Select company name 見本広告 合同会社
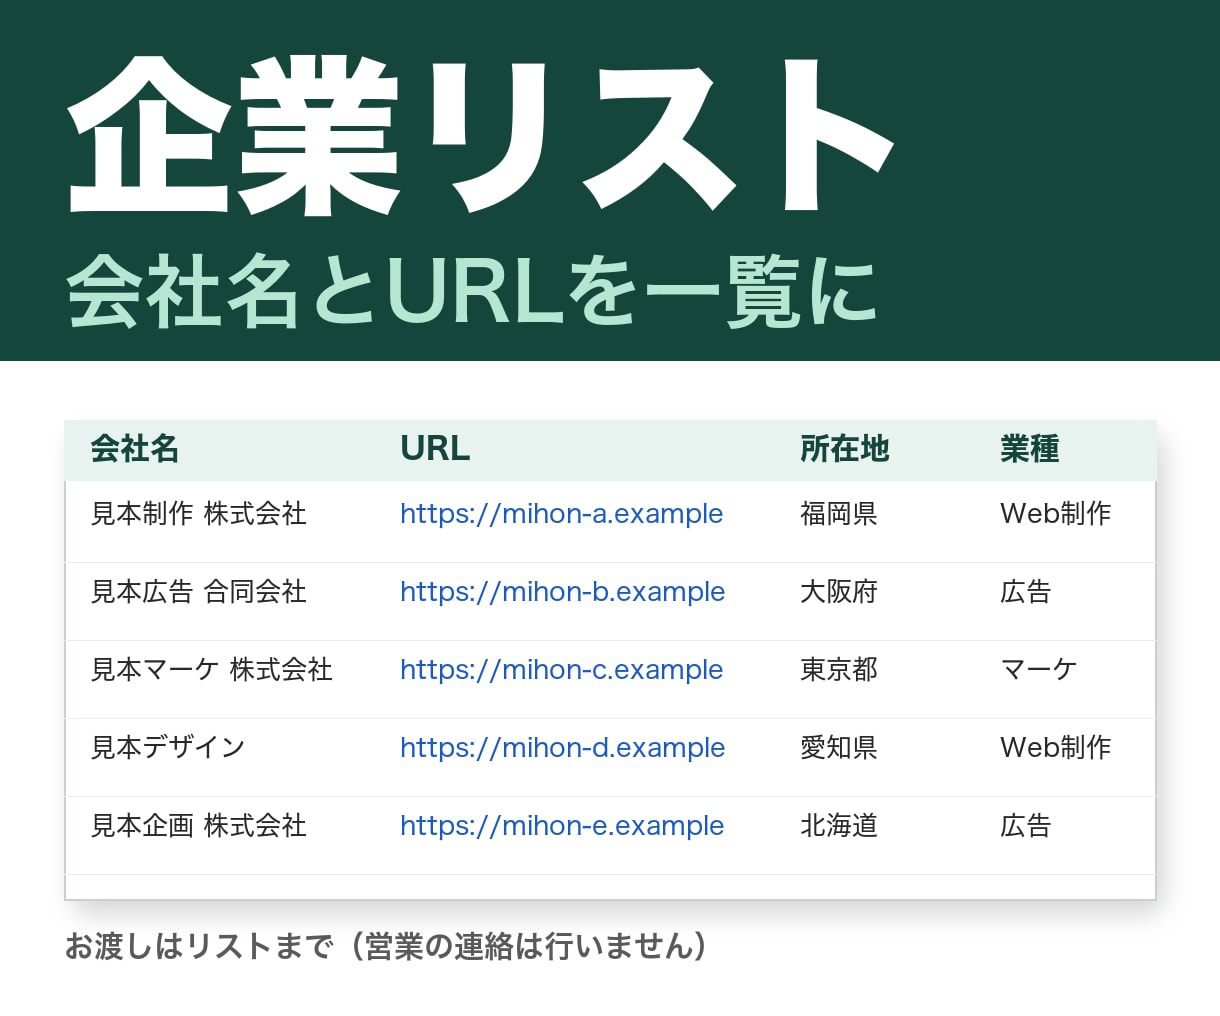The height and width of the screenshot is (1016, 1220). [x=198, y=592]
